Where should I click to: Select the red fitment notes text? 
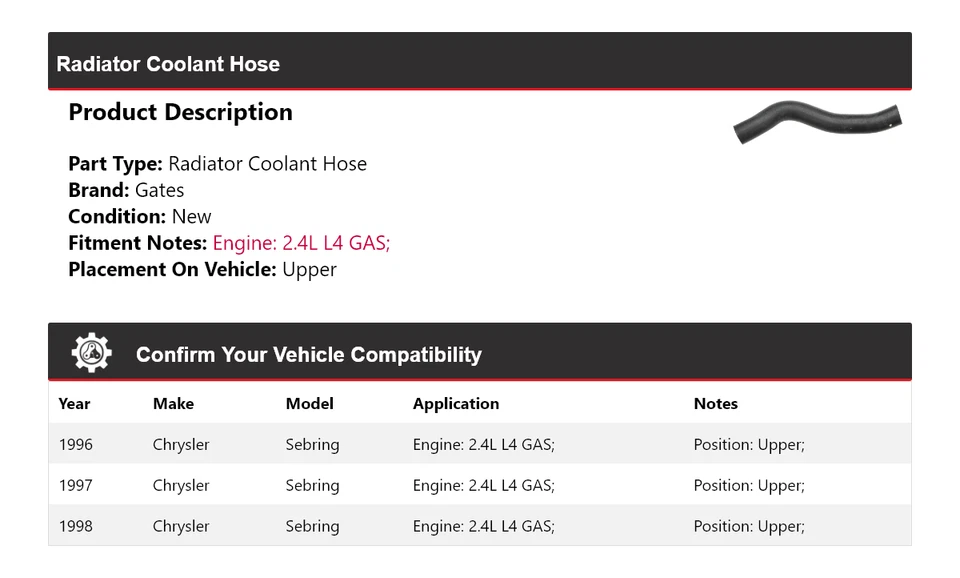[x=301, y=243]
